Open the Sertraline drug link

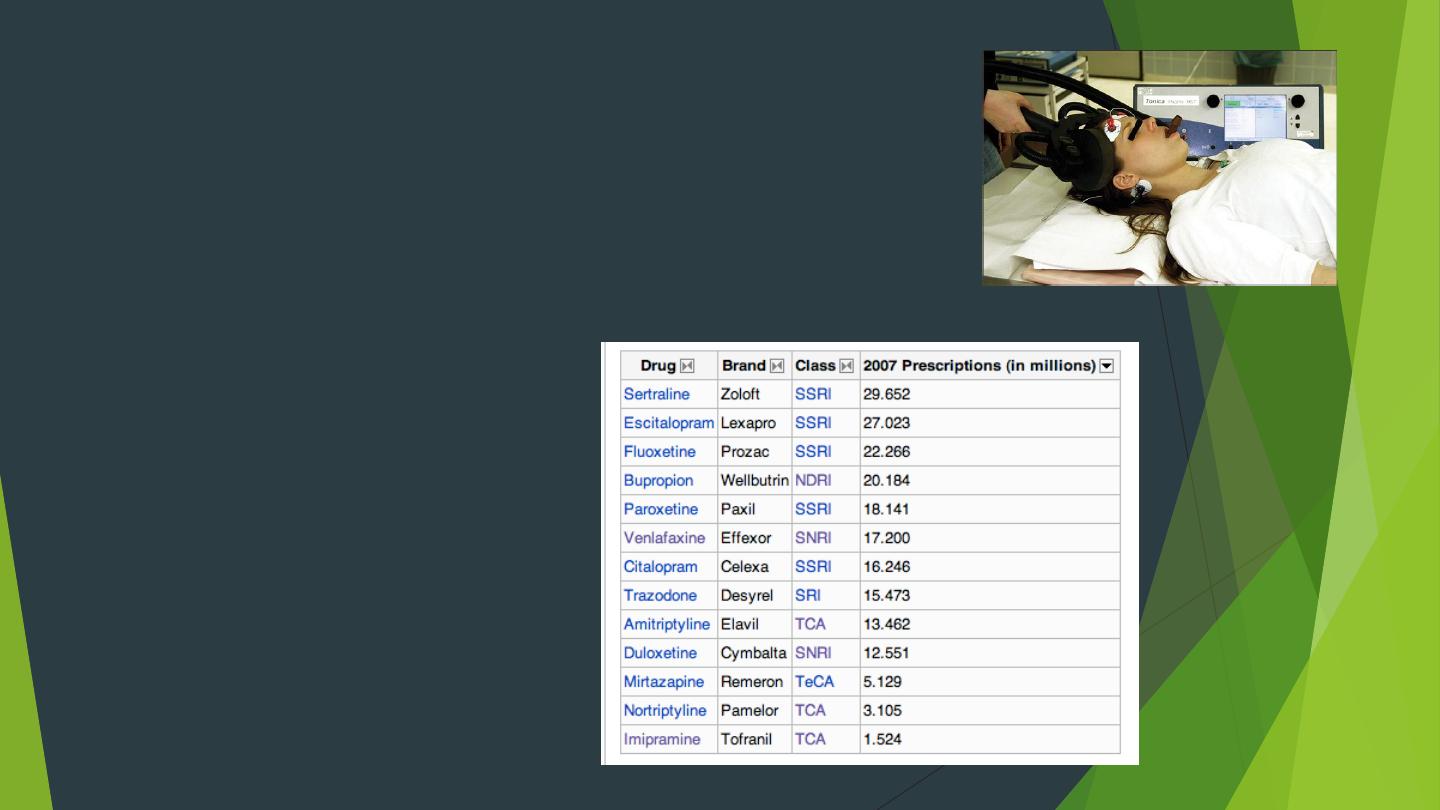click(657, 394)
